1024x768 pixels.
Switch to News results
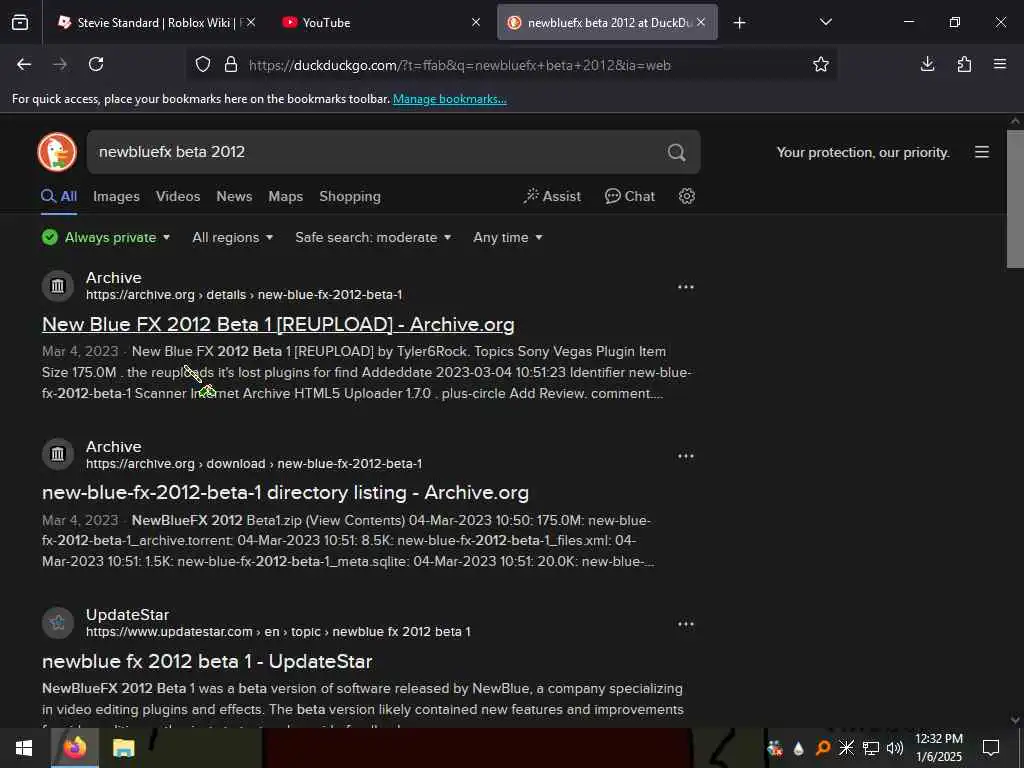click(x=234, y=197)
